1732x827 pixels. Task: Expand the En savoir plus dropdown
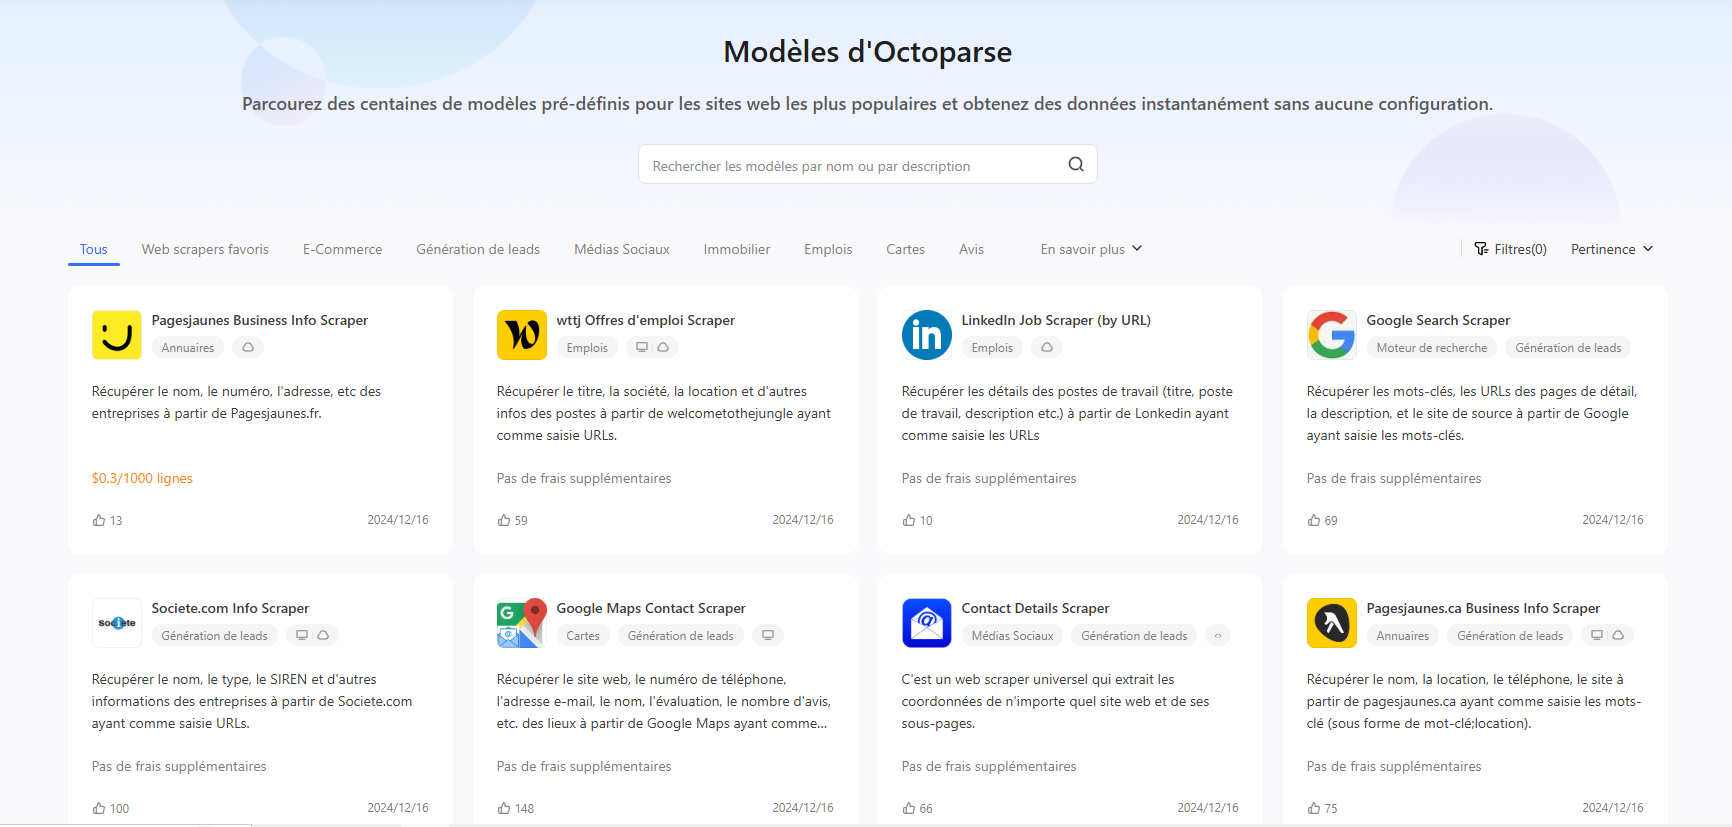(x=1091, y=249)
